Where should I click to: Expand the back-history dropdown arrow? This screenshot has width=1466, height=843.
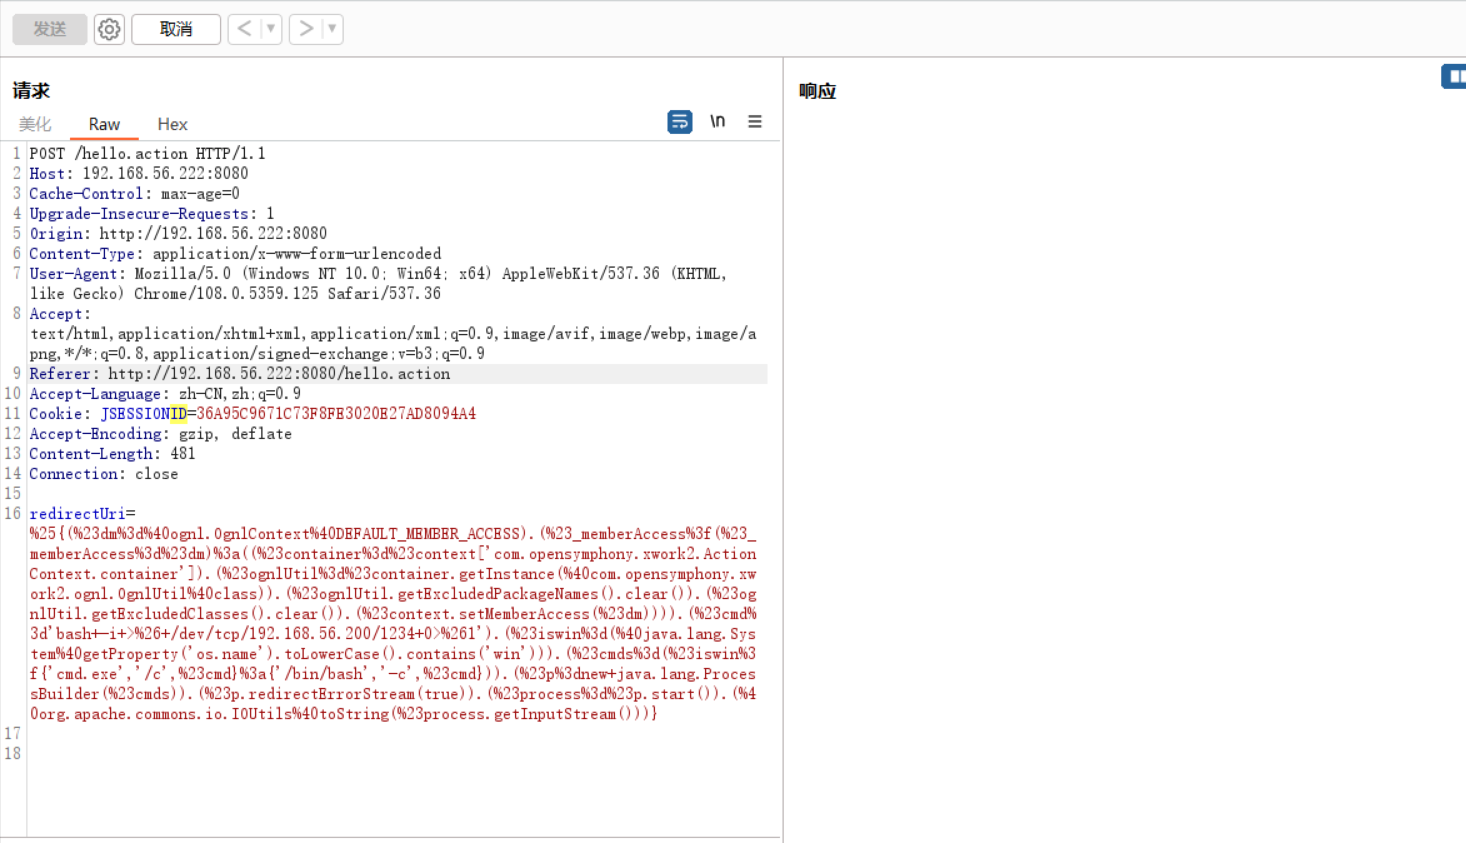(x=271, y=29)
